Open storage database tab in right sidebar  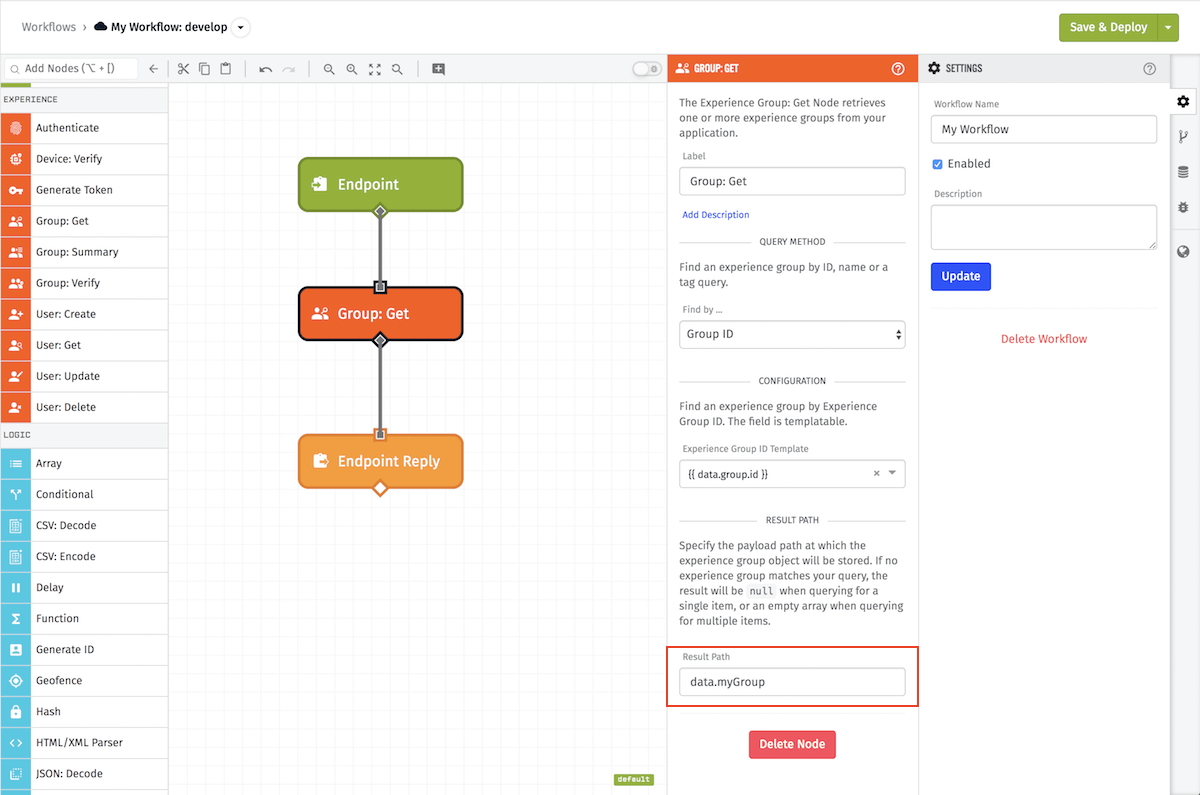point(1184,172)
